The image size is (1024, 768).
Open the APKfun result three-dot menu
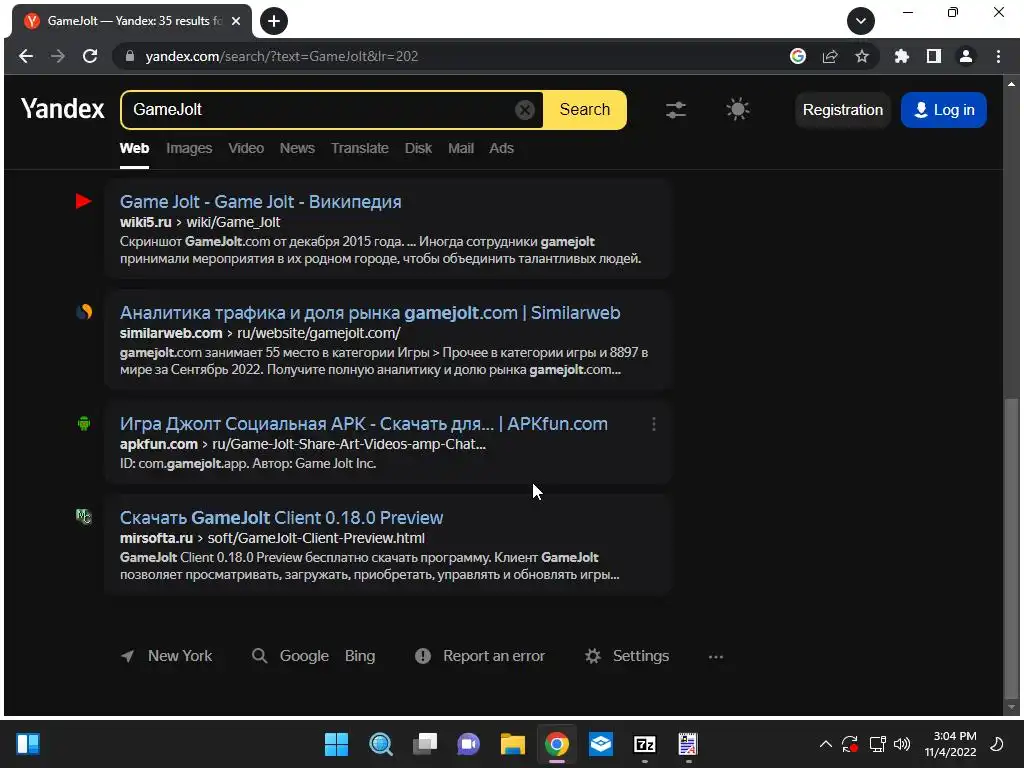click(654, 424)
